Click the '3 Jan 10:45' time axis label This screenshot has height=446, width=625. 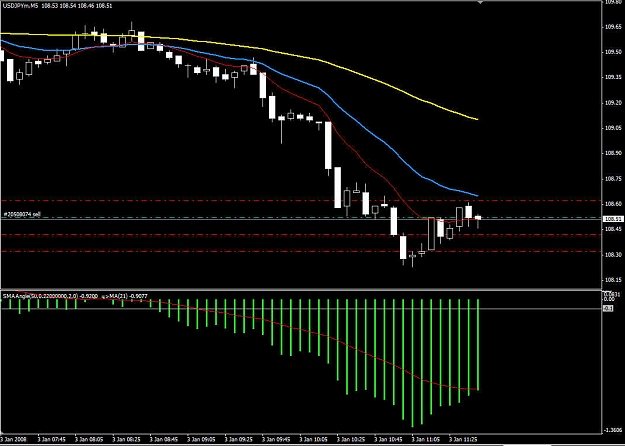389,439
